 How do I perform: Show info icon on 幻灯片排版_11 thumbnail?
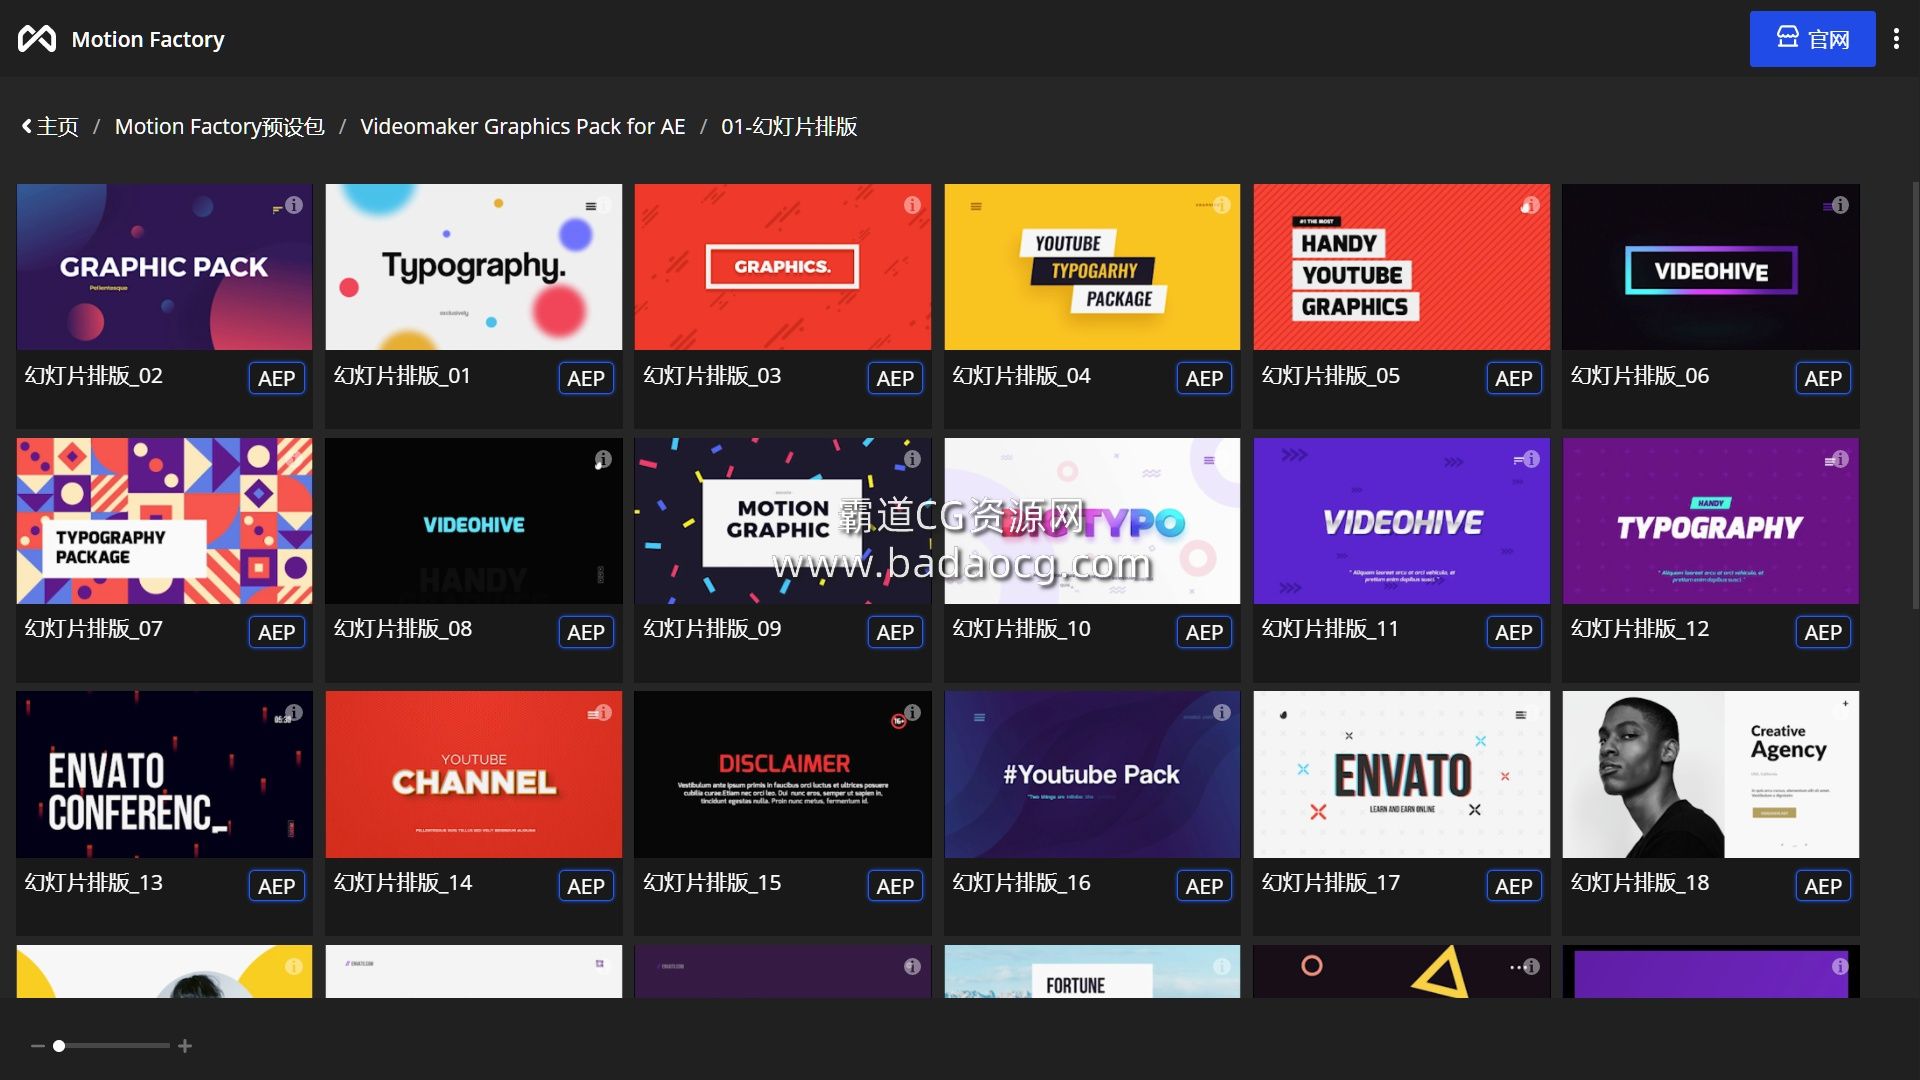point(1531,459)
